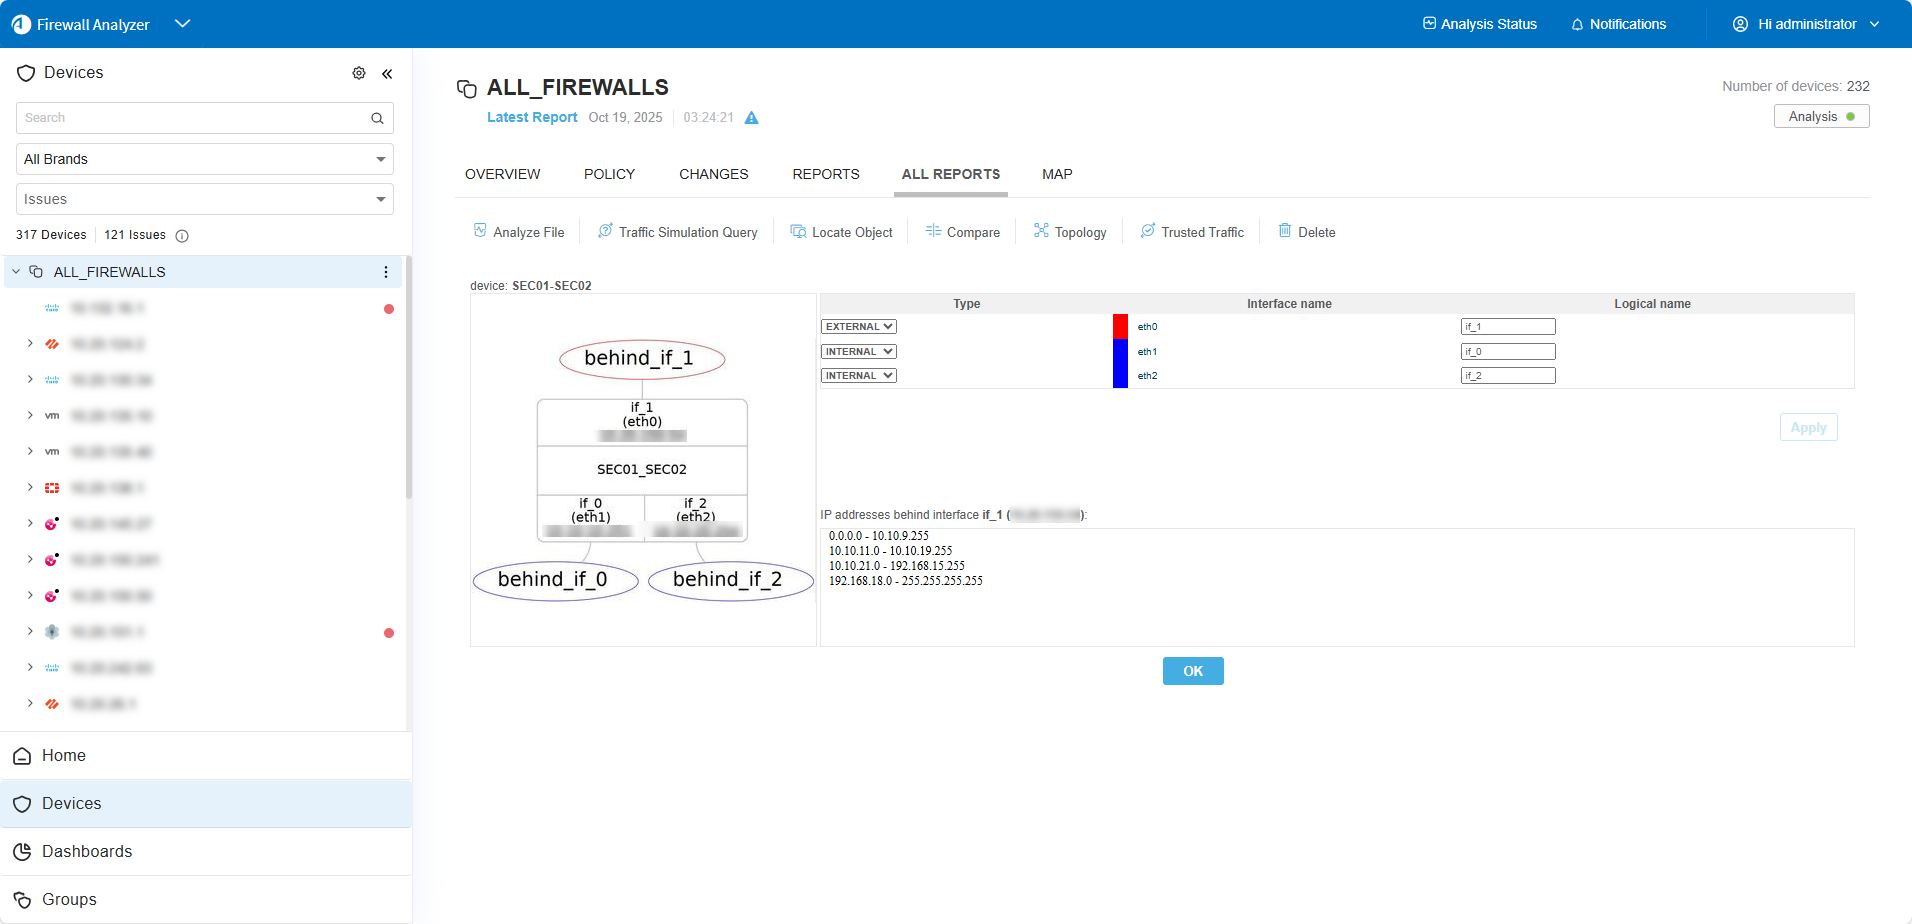Open the Issues filter dropdown
The height and width of the screenshot is (924, 1912).
click(x=204, y=199)
